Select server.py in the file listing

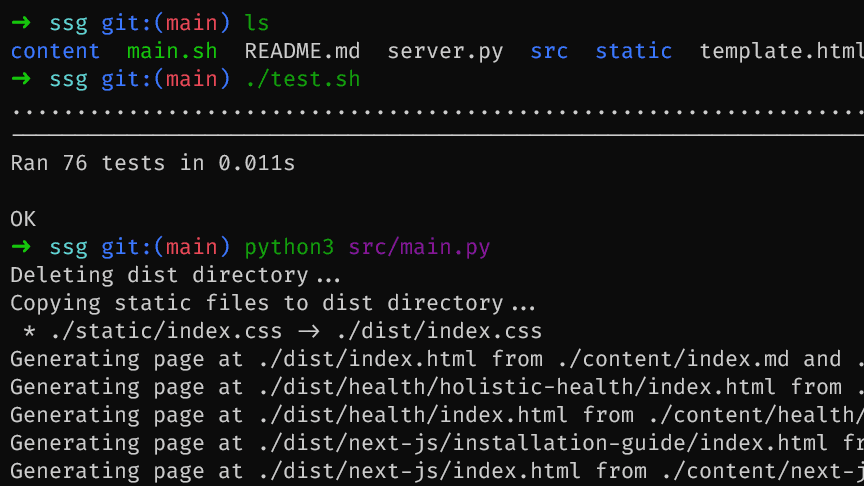[445, 51]
